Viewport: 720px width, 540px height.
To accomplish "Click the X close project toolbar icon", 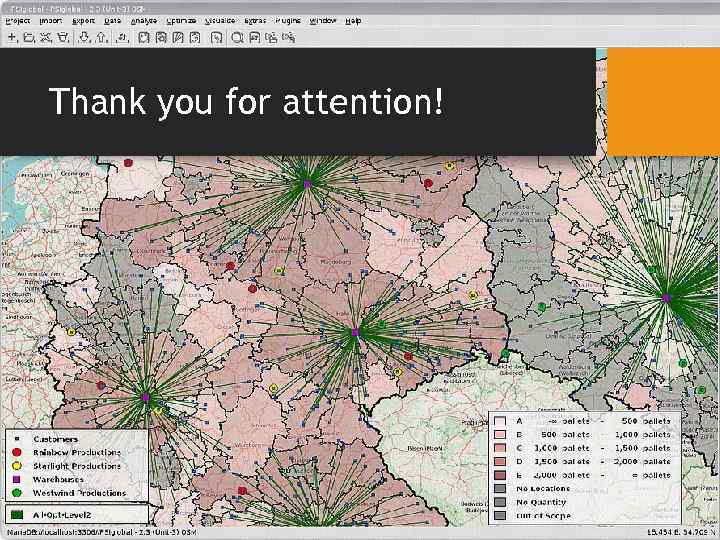I will point(45,38).
